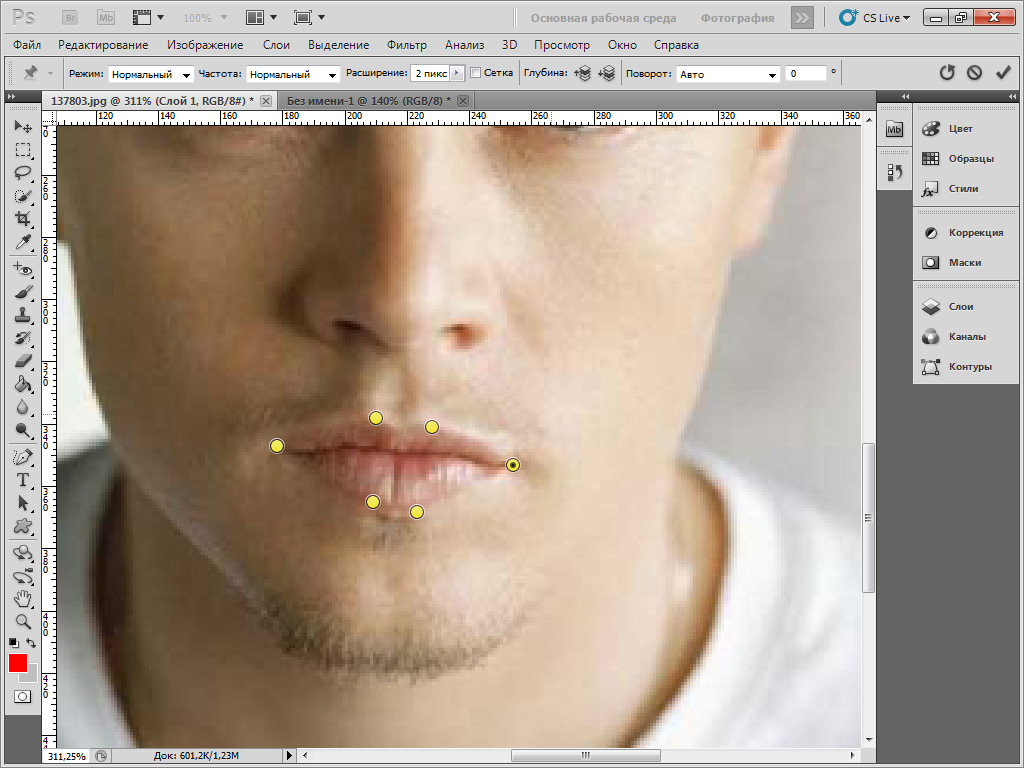Viewport: 1024px width, 768px height.
Task: Enable the Сетка checkbox
Action: [x=475, y=73]
